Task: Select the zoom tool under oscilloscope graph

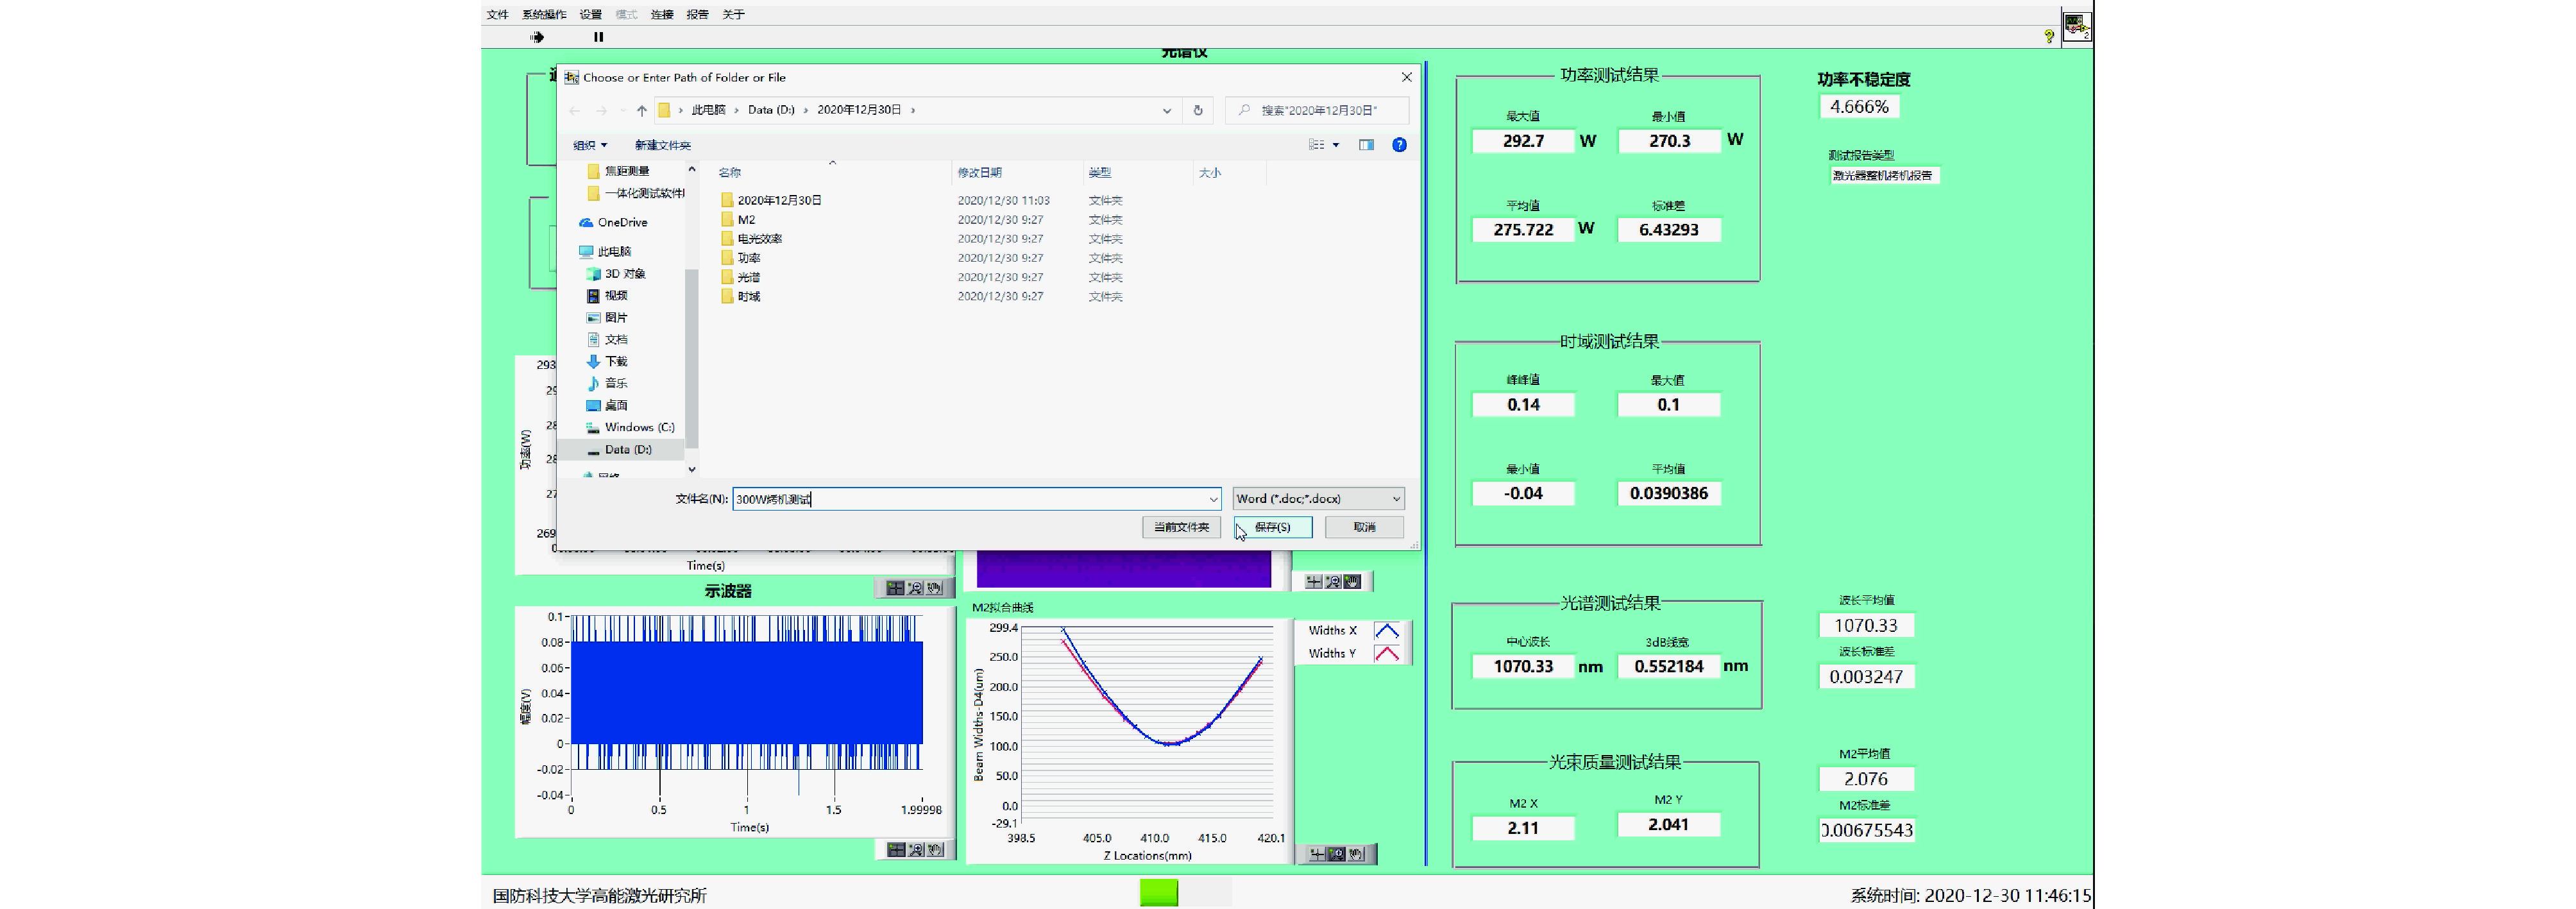Action: coord(915,849)
